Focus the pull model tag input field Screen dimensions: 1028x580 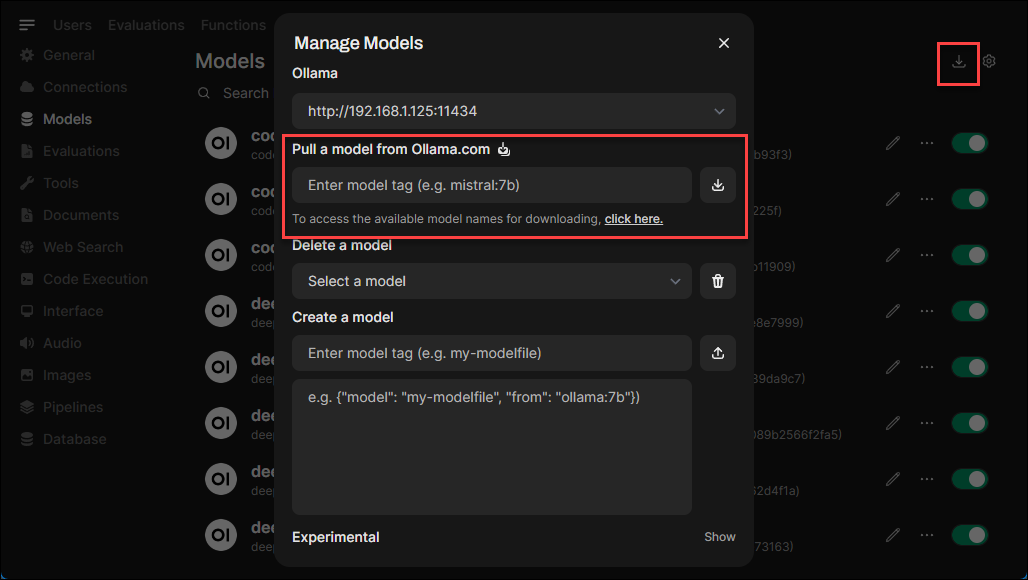tap(492, 185)
